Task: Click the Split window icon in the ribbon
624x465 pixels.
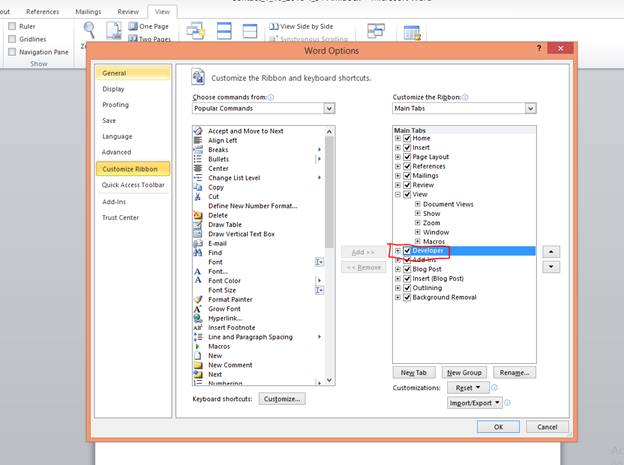Action: click(x=250, y=31)
